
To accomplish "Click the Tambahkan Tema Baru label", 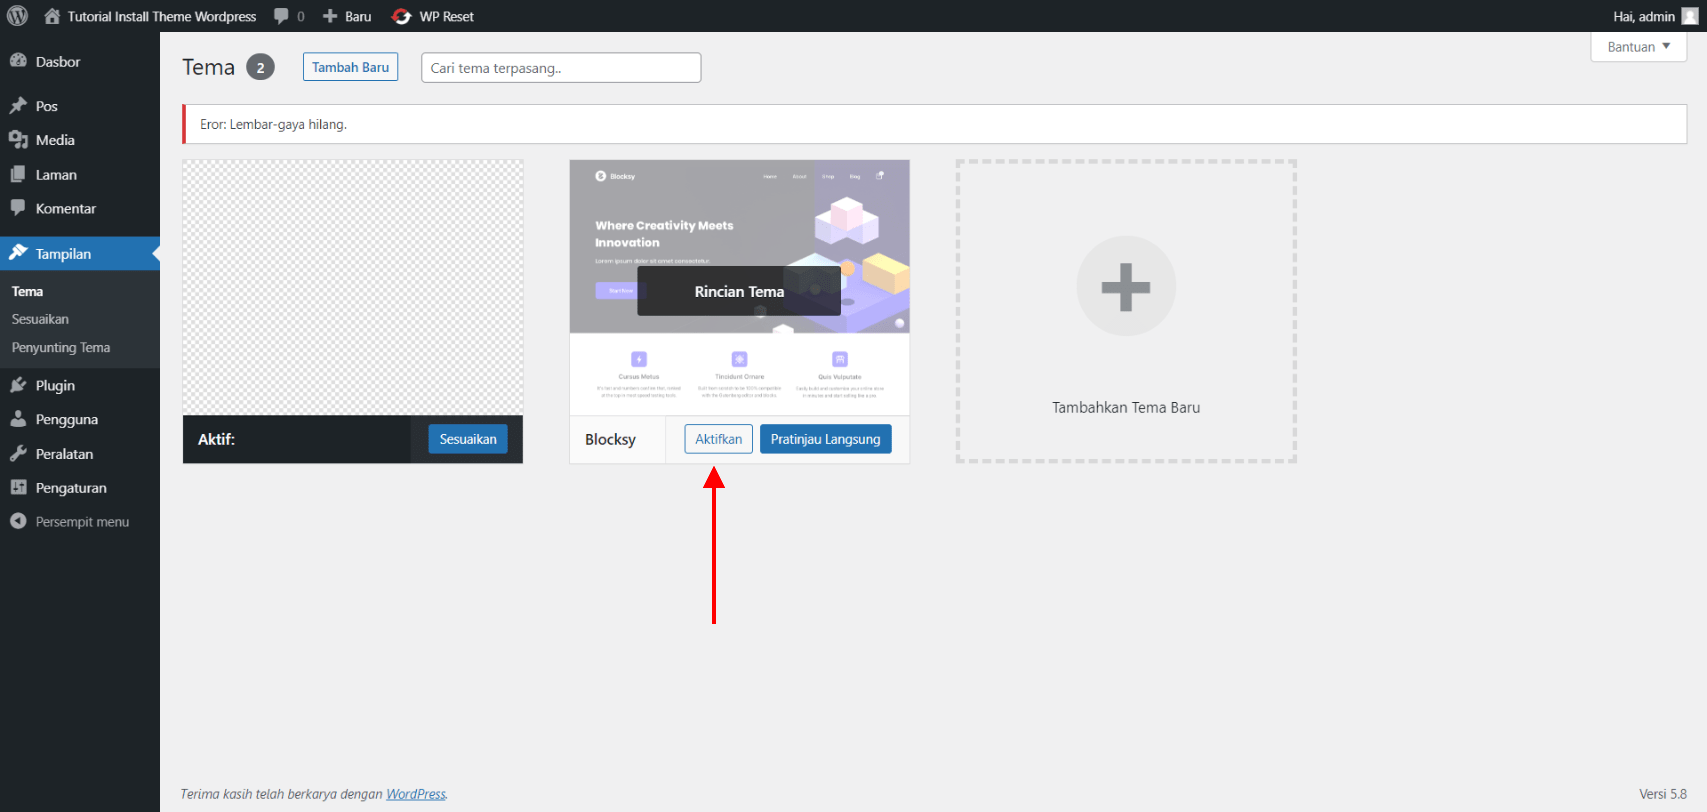I will 1126,407.
